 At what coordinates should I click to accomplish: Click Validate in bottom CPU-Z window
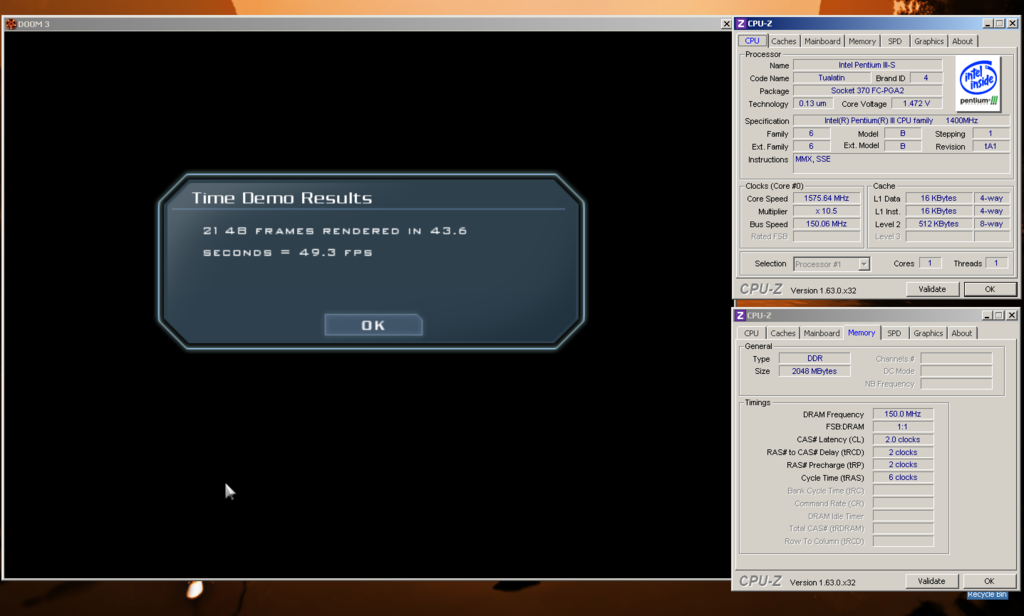pyautogui.click(x=931, y=581)
